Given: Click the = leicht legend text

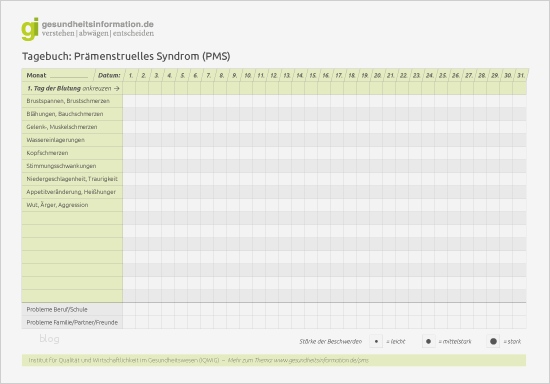Looking at the screenshot, I should [396, 341].
